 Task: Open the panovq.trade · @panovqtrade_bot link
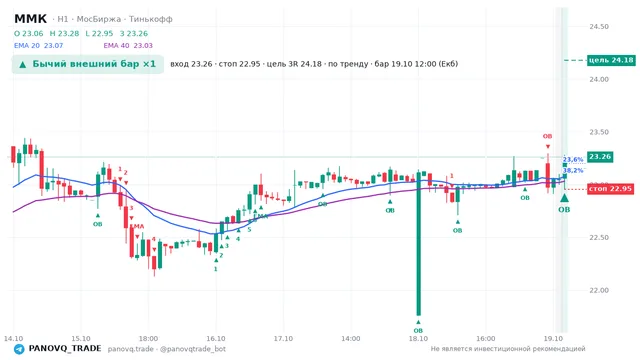point(167,349)
